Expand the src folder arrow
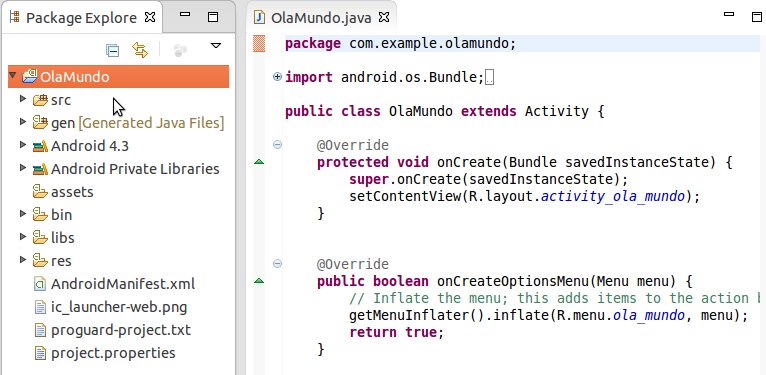 click(x=22, y=99)
